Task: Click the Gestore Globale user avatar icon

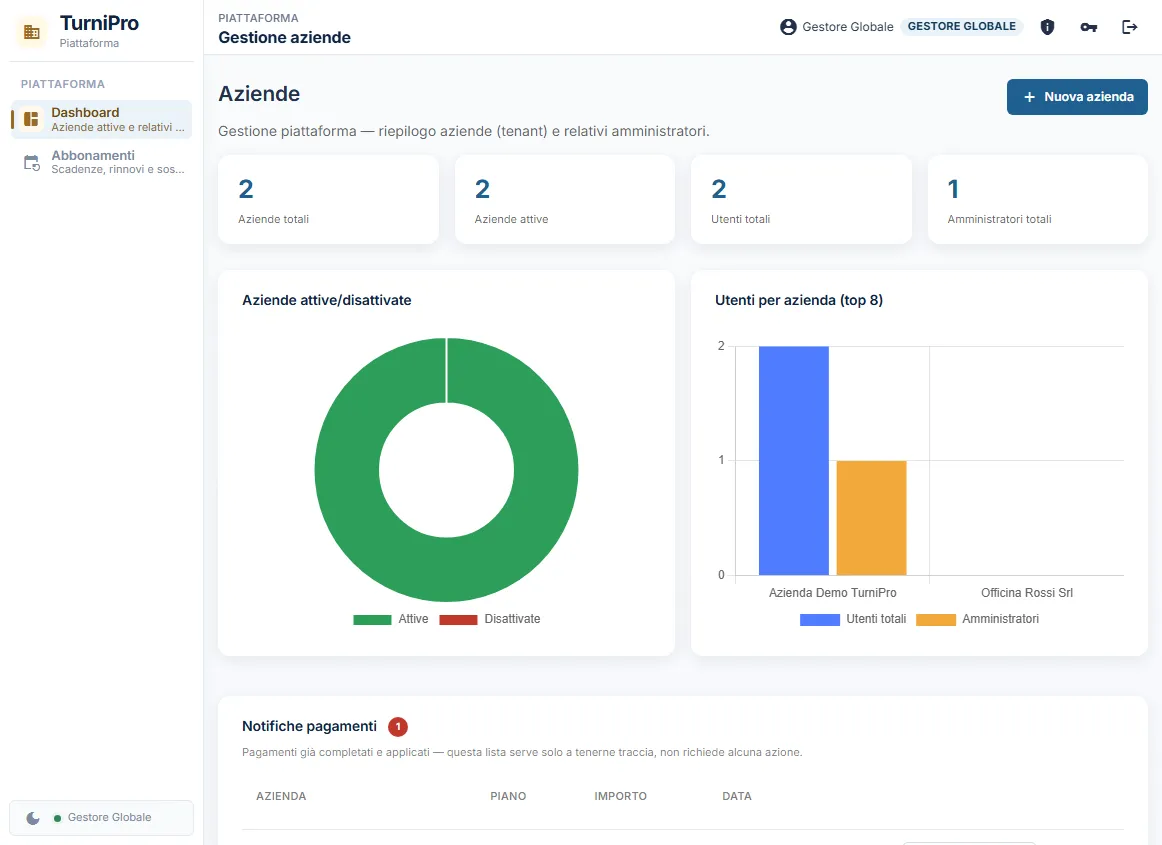Action: 788,27
